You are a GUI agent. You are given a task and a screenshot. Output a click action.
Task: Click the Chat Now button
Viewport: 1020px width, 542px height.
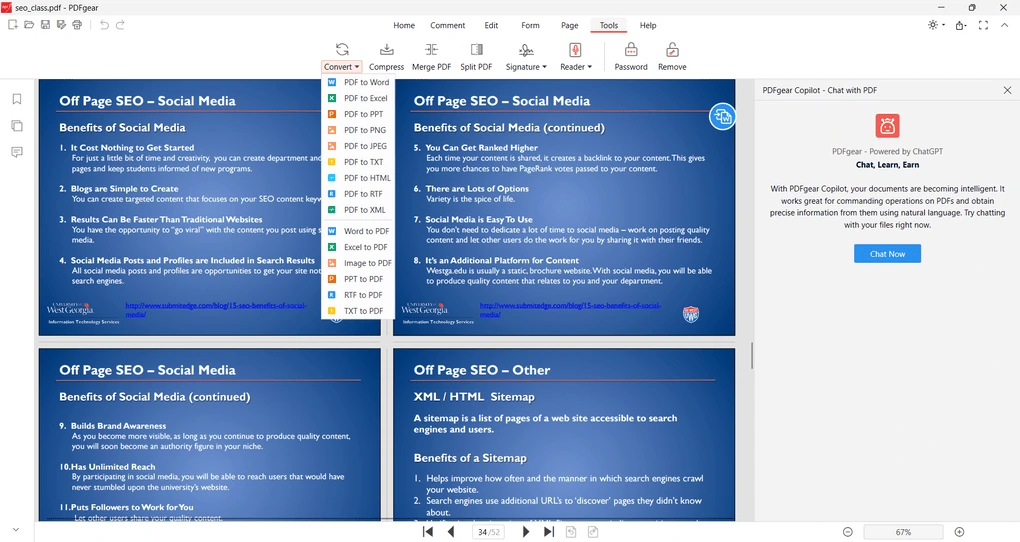pyautogui.click(x=887, y=254)
